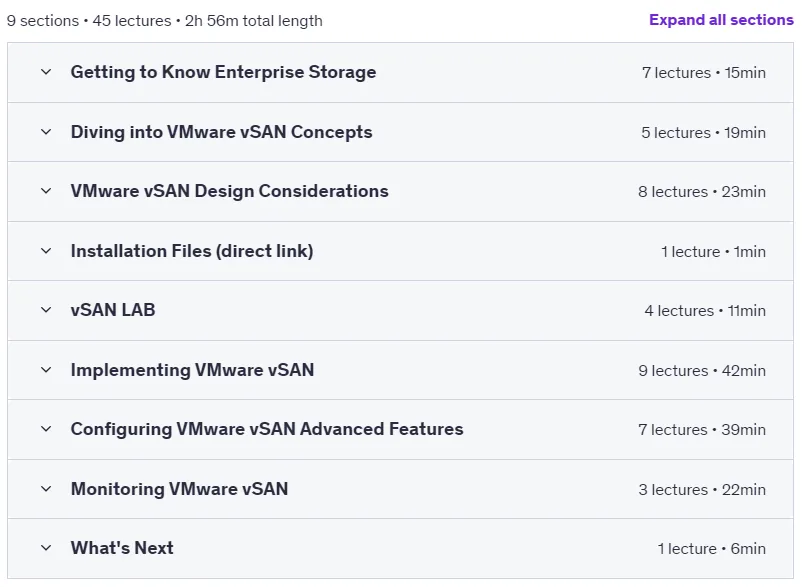
Task: Expand the What's Next section chevron
Action: pyautogui.click(x=46, y=548)
